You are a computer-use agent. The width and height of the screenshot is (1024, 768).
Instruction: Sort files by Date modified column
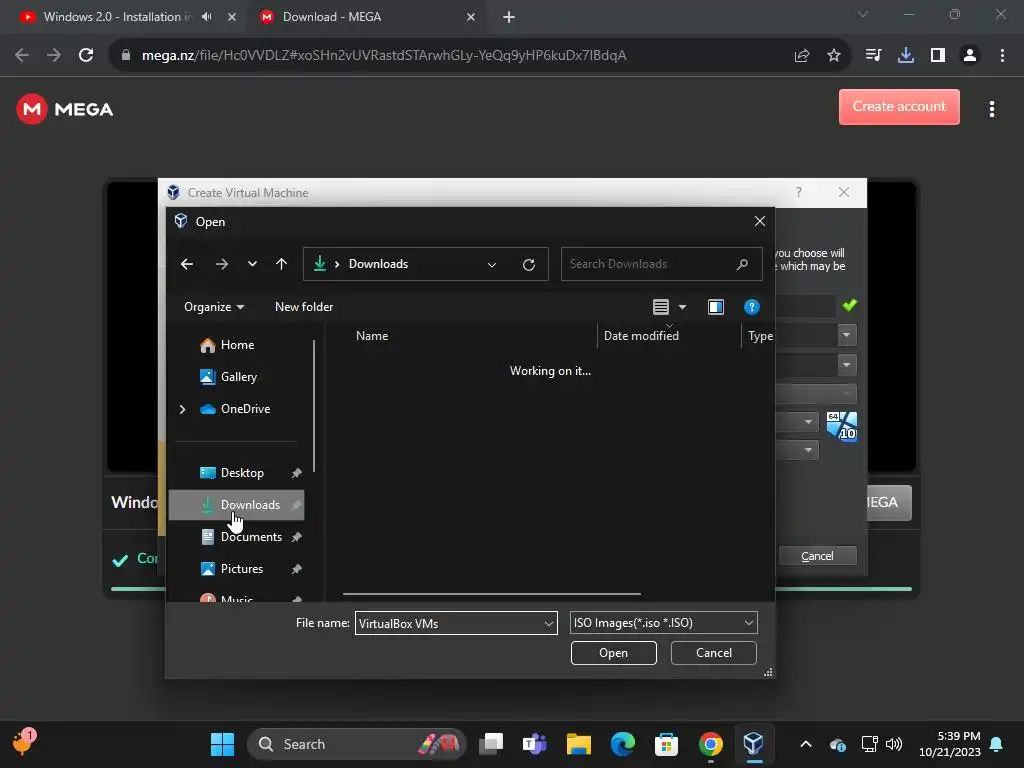(x=641, y=336)
